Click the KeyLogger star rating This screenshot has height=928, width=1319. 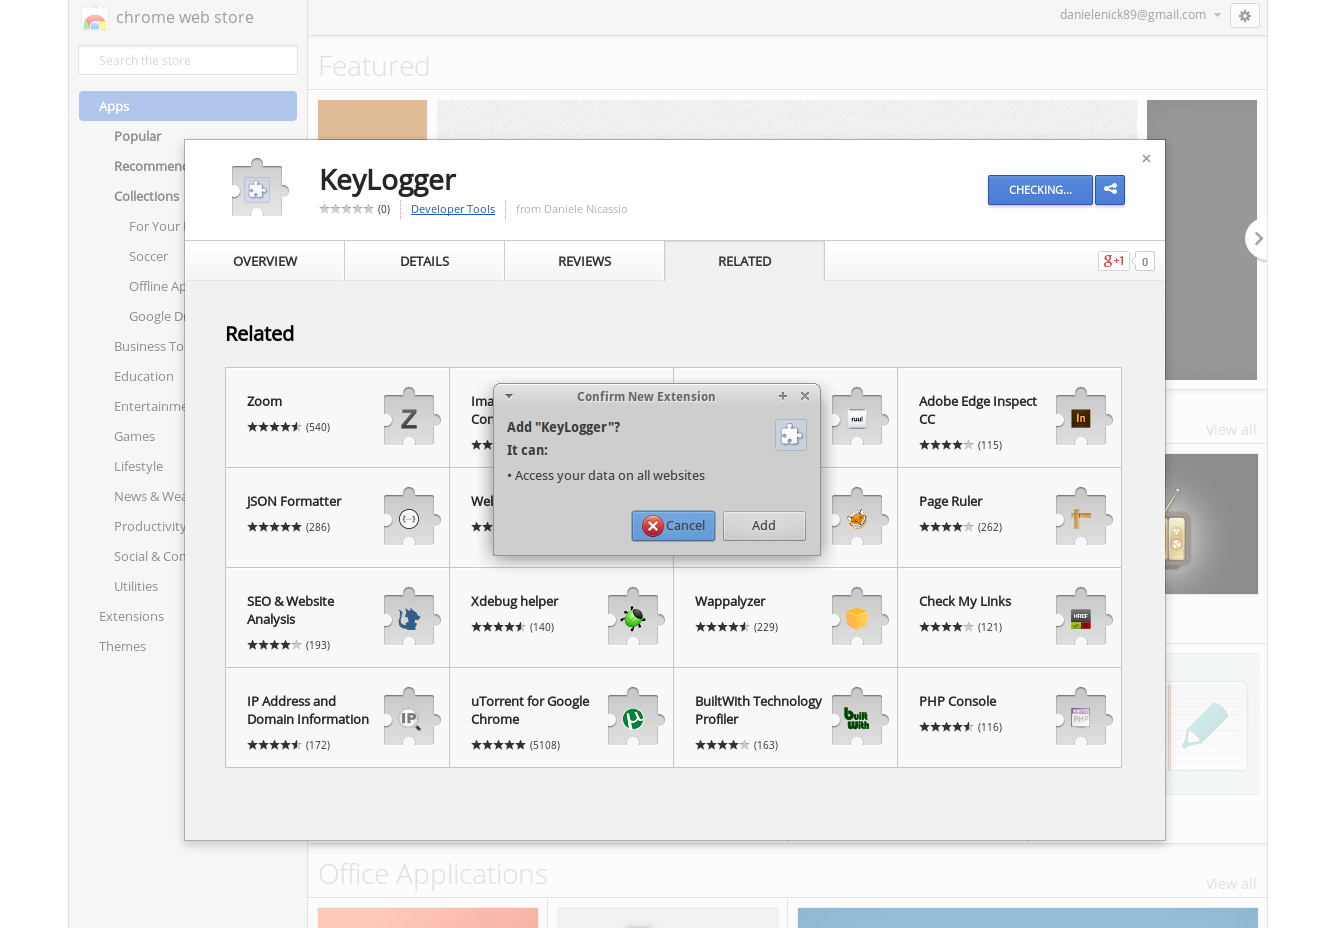coord(346,209)
